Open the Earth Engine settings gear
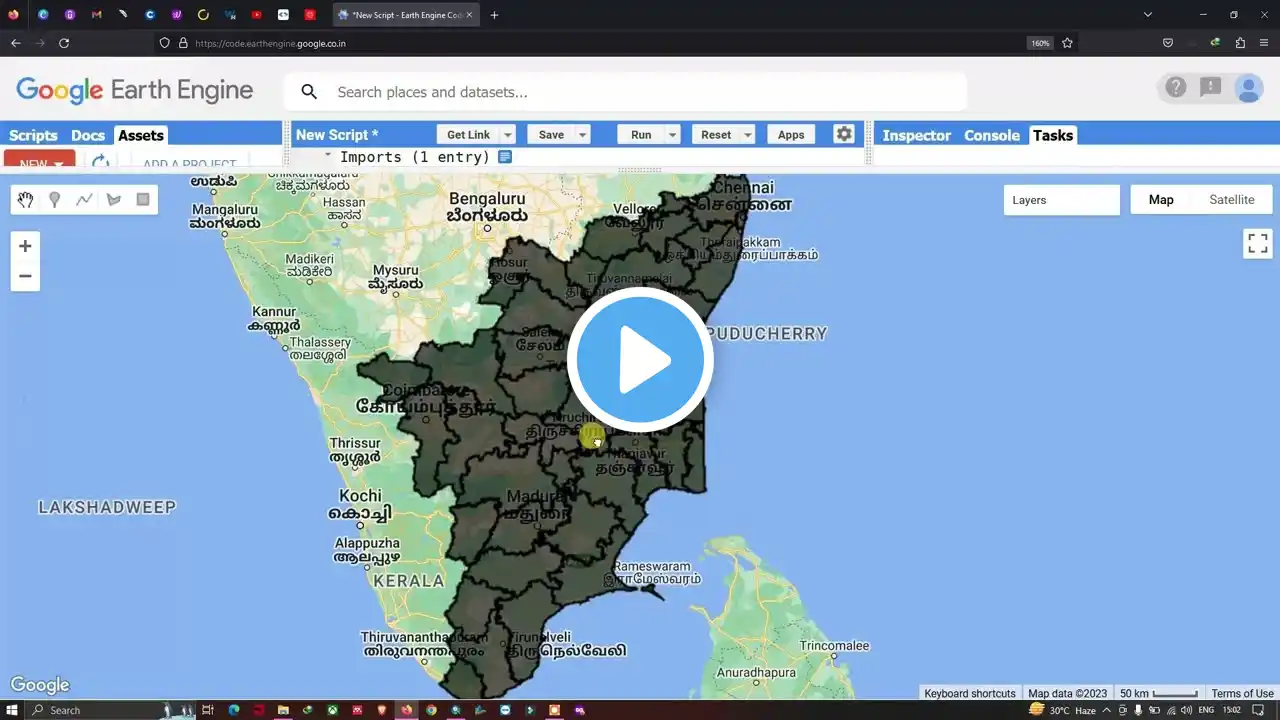 pos(844,134)
